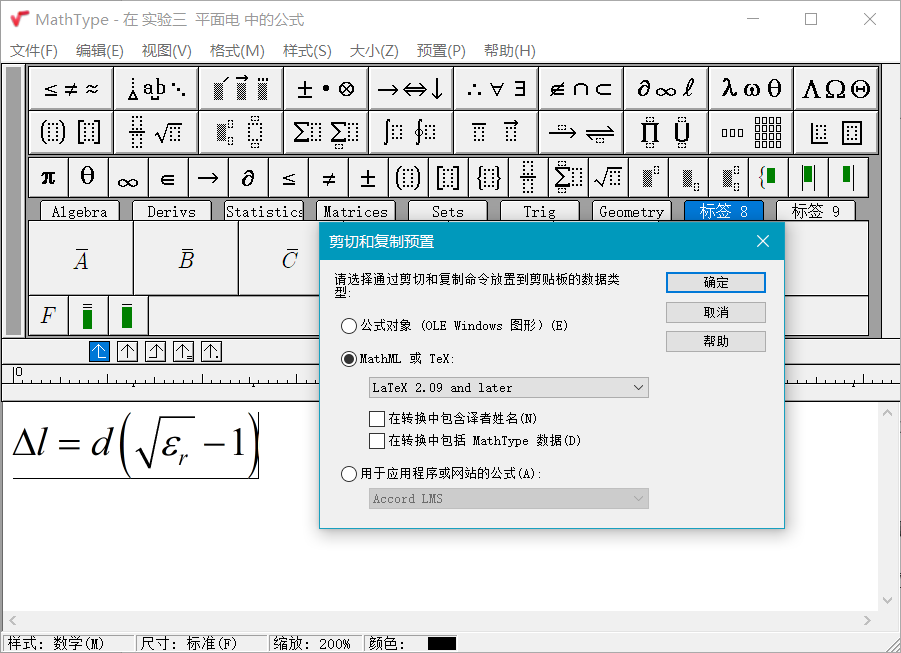This screenshot has width=901, height=653.
Task: Click the vertical scrollbar of the equation area
Action: click(886, 500)
